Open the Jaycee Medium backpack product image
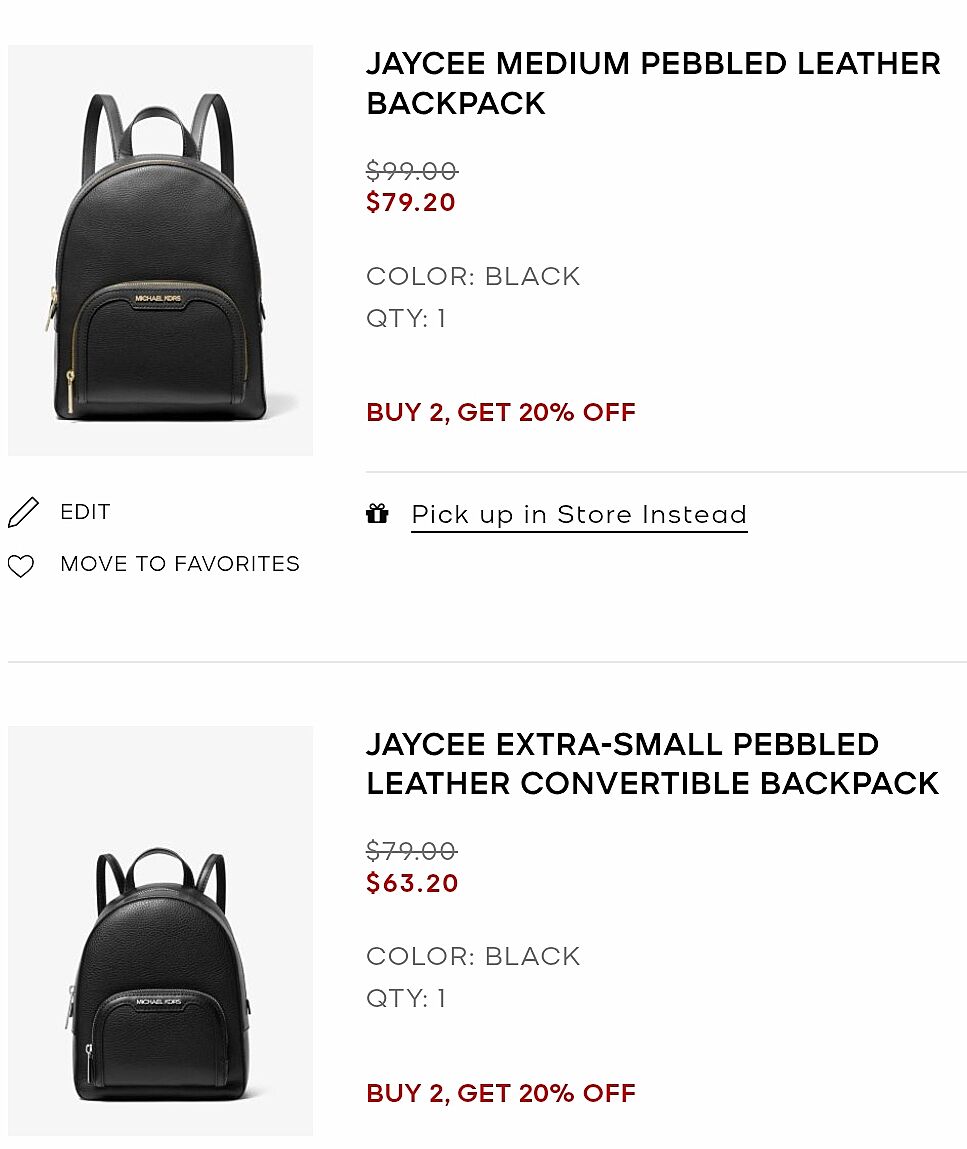Screen dimensions: 967x1149 [x=160, y=251]
